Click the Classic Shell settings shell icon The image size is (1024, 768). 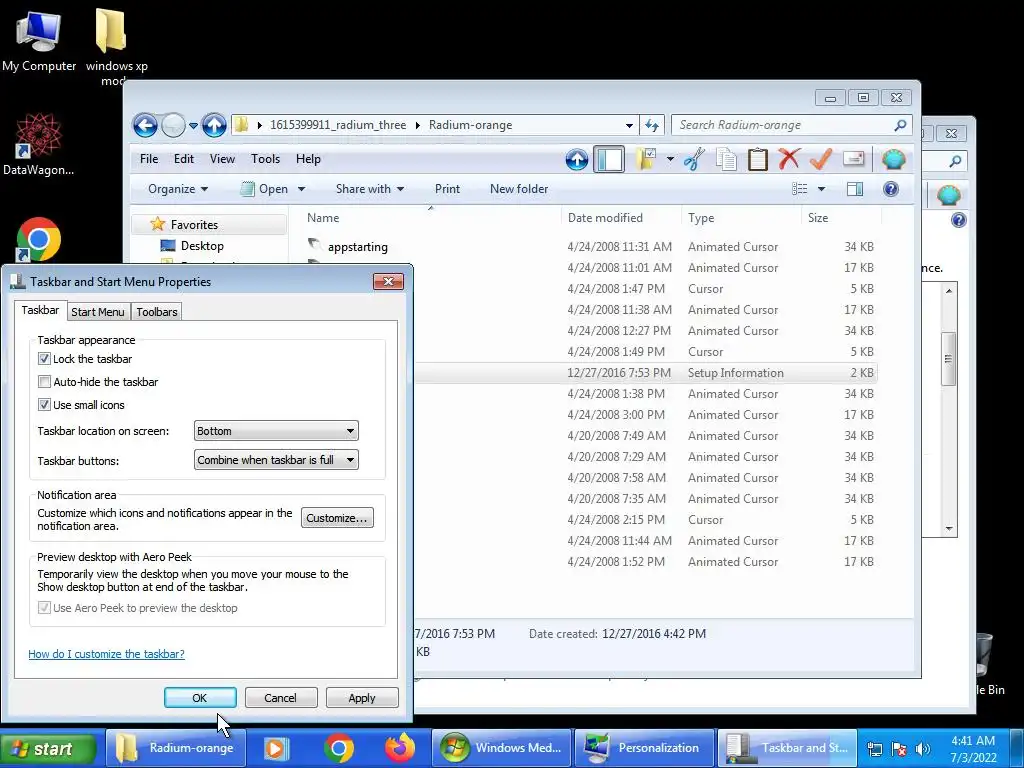point(893,159)
